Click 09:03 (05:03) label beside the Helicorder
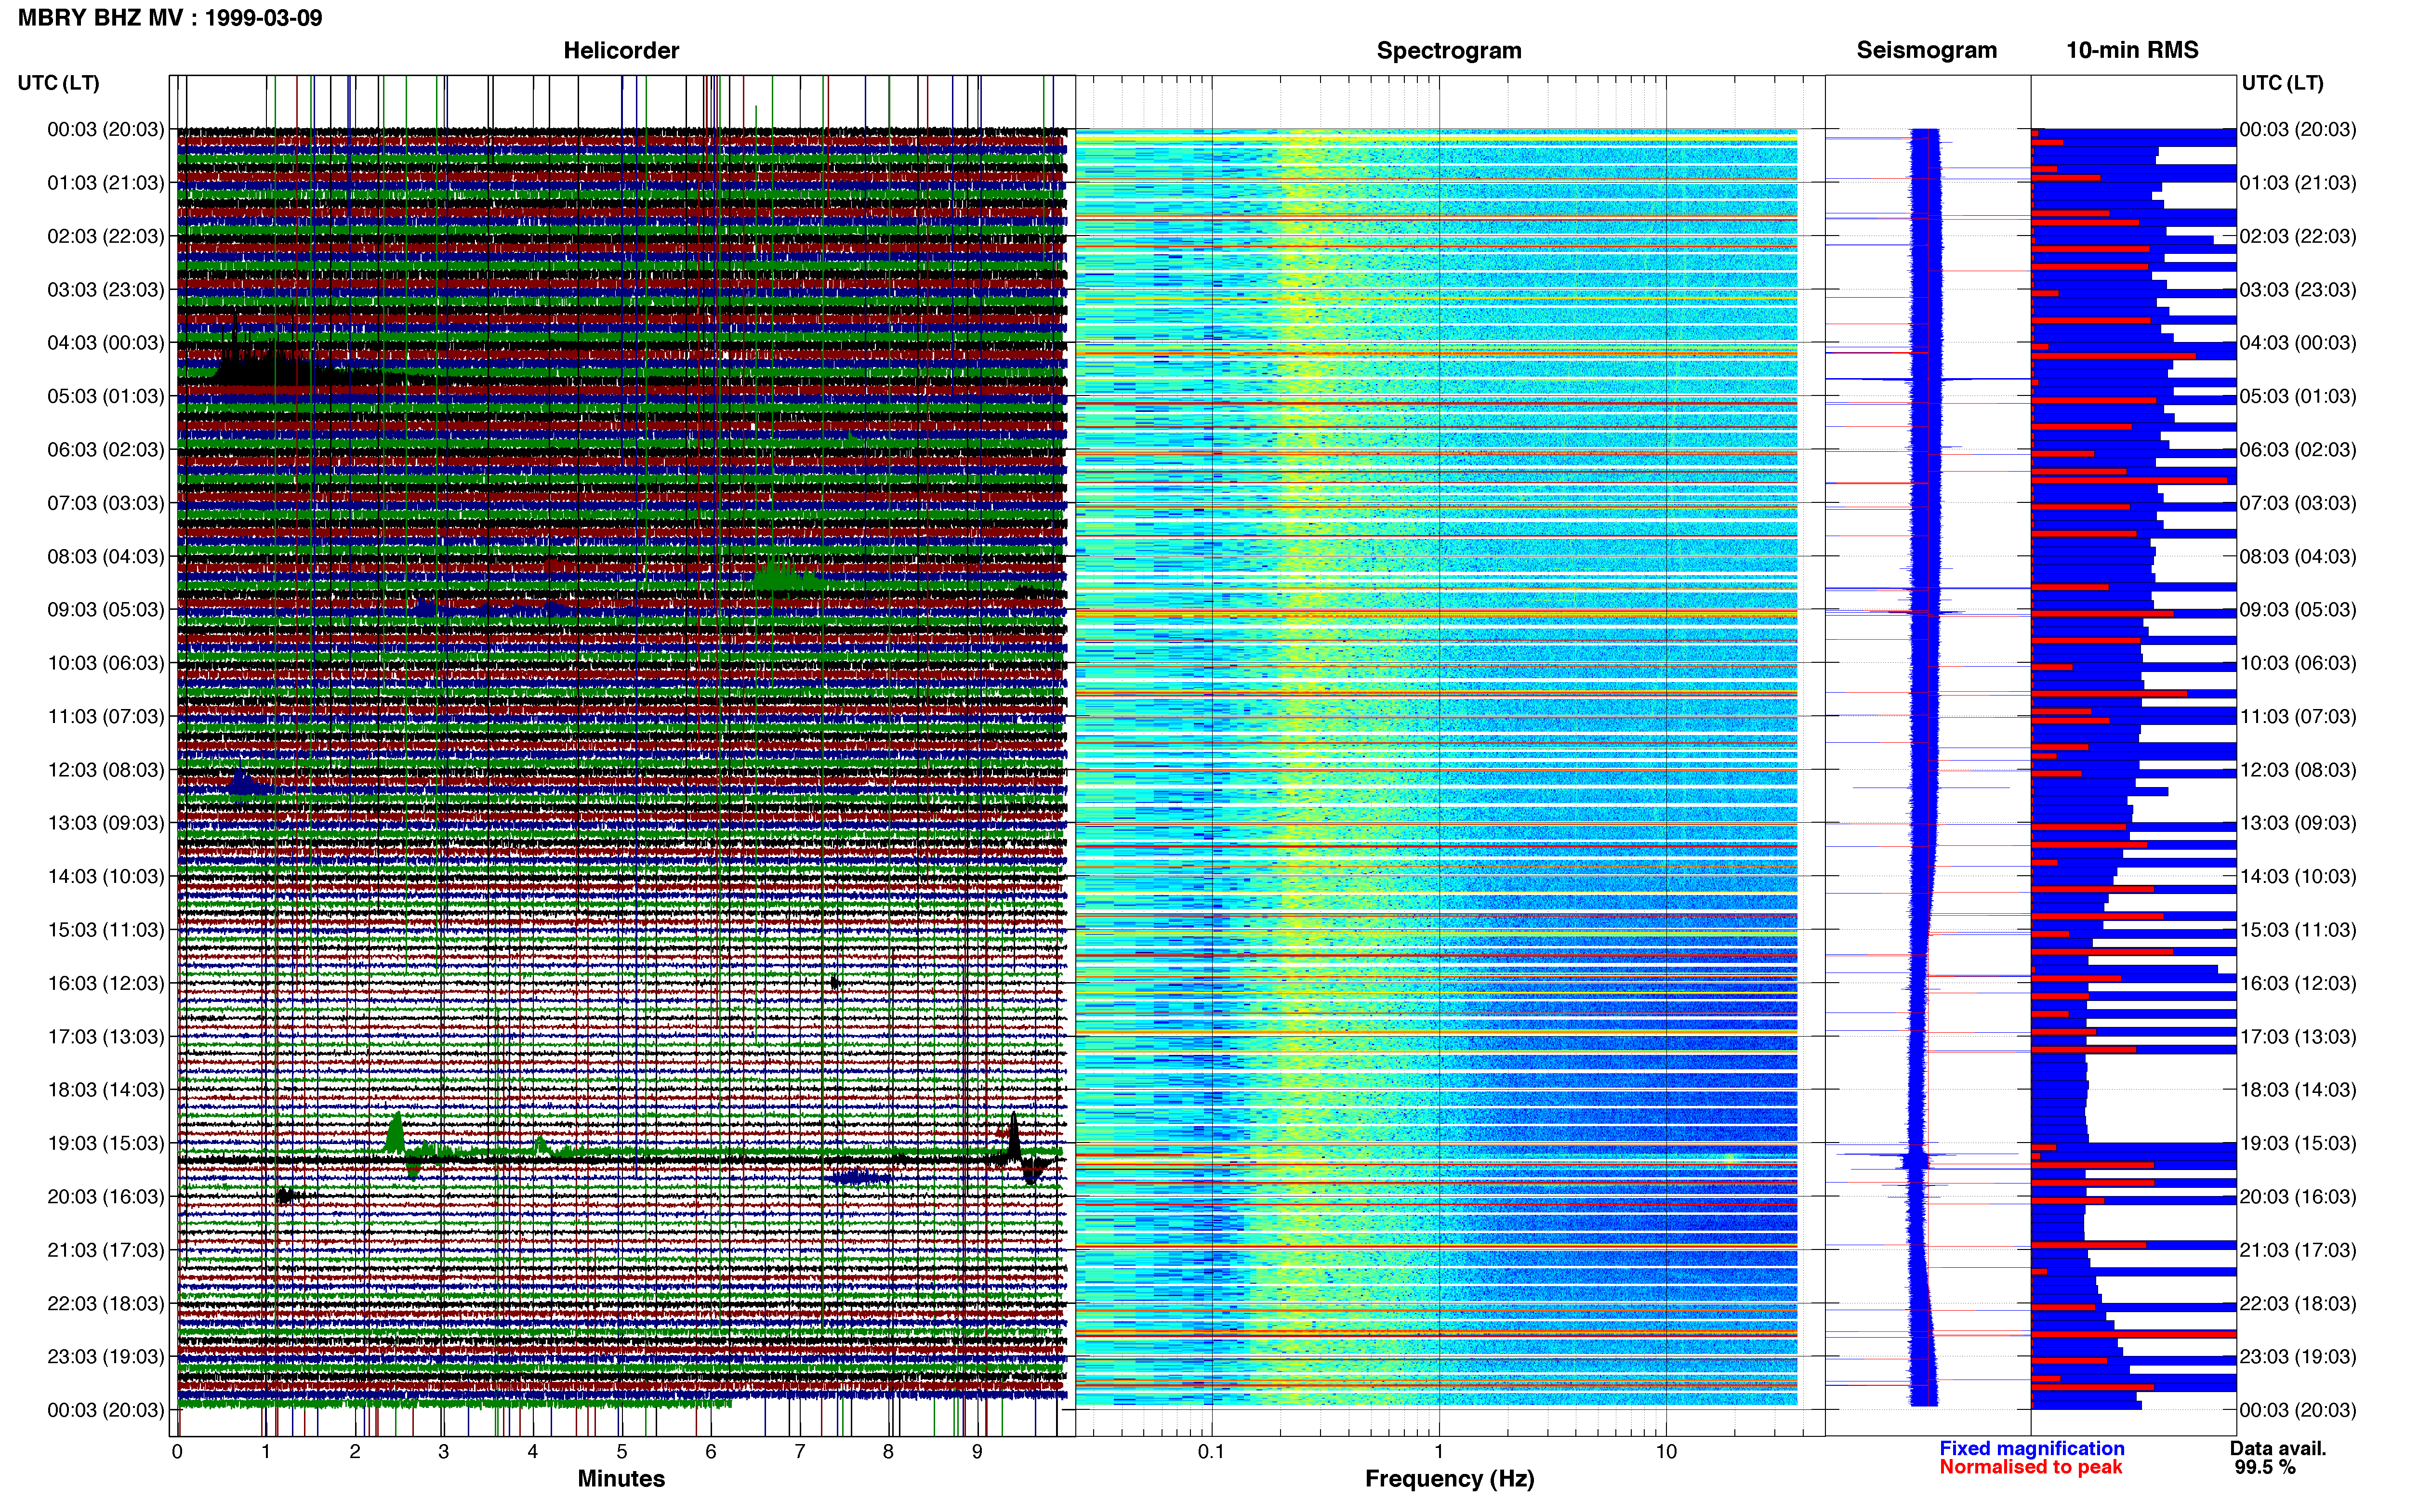 (x=105, y=610)
